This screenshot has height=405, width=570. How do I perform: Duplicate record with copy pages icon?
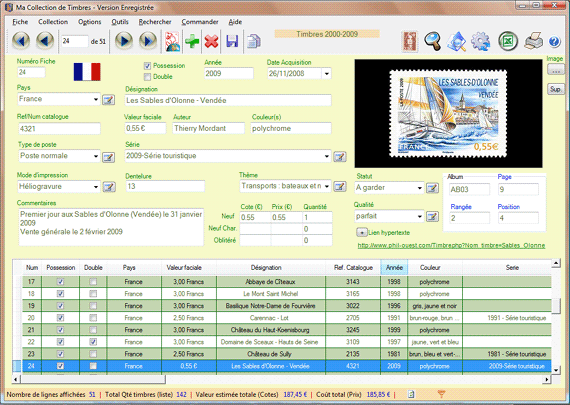254,41
